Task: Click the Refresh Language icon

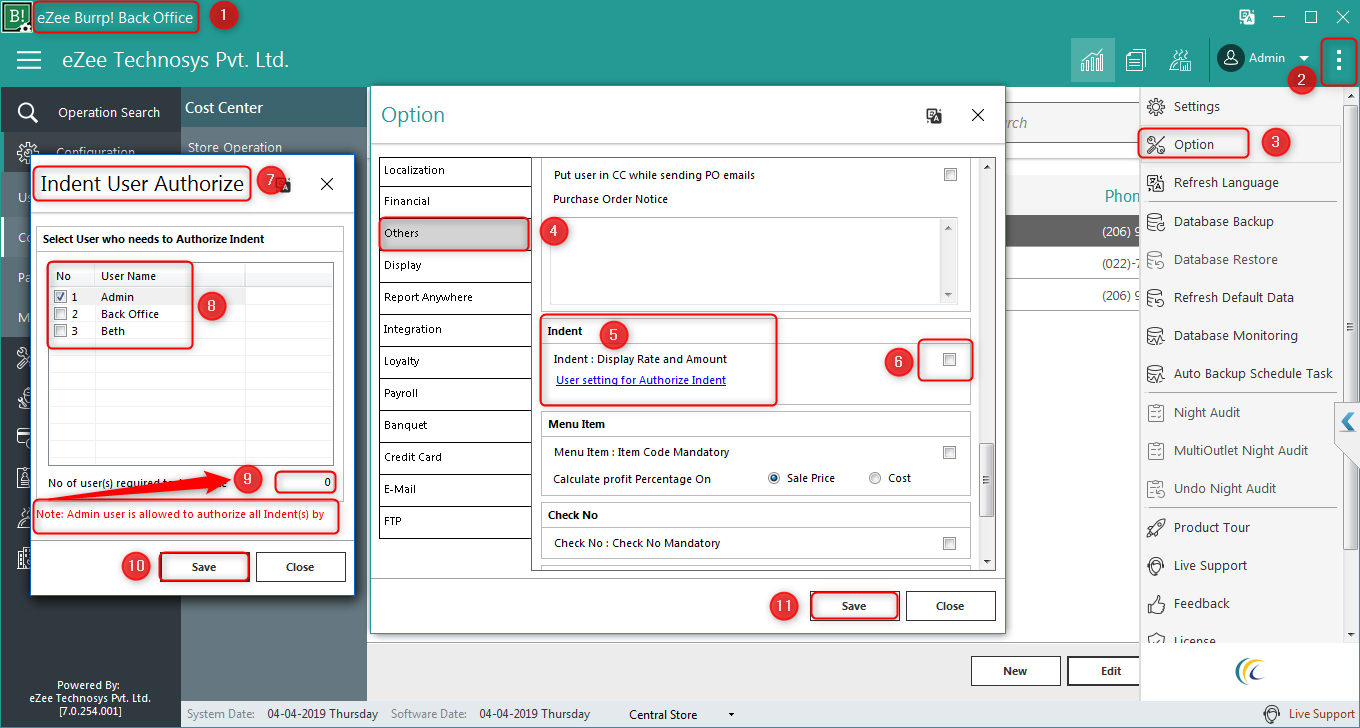Action: coord(1156,183)
